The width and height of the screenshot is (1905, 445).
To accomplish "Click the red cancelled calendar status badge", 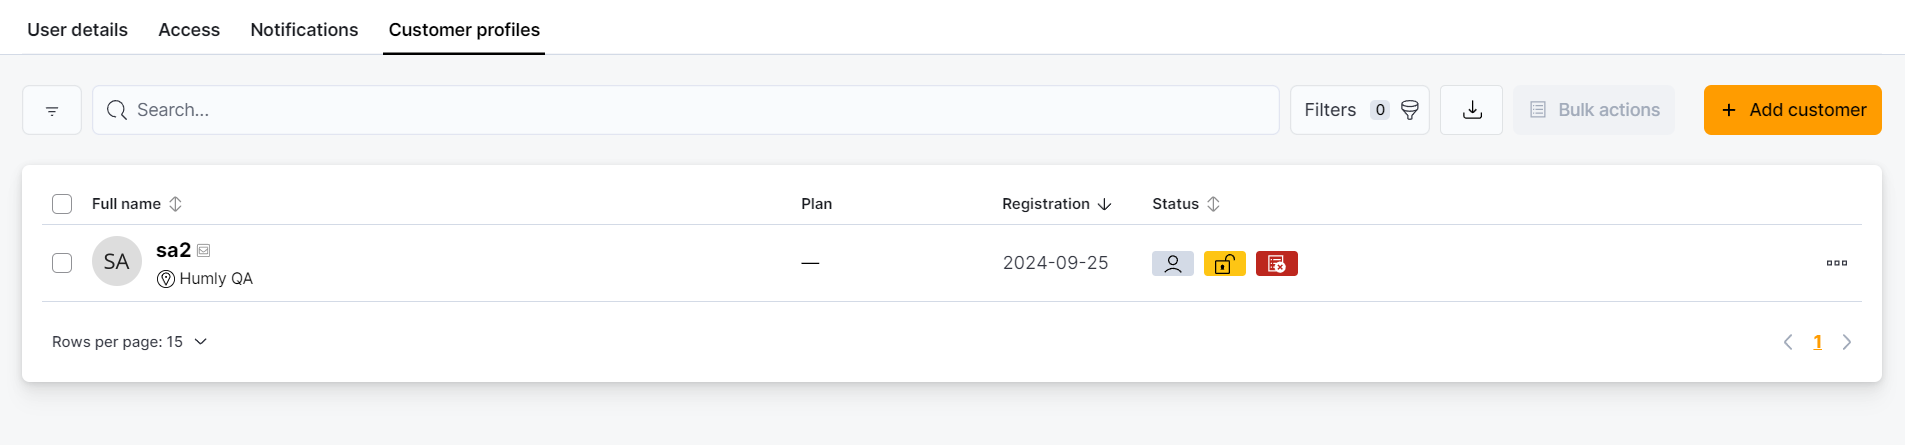I will click(1276, 263).
